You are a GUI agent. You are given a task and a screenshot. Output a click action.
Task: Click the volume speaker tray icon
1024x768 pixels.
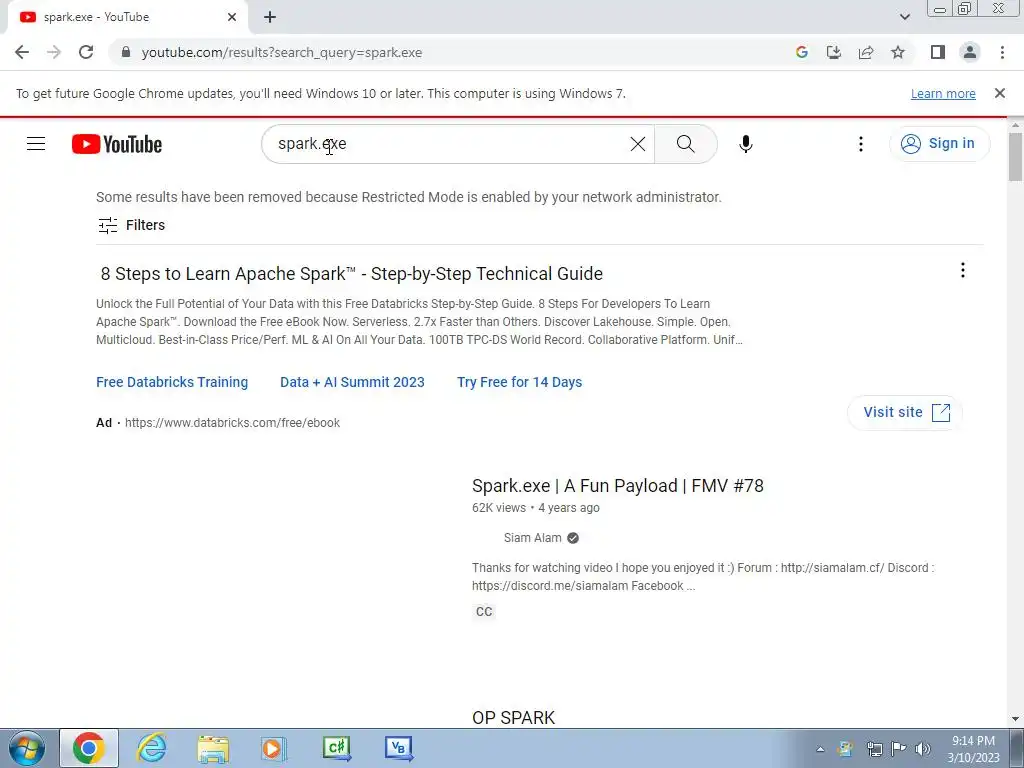coord(923,749)
